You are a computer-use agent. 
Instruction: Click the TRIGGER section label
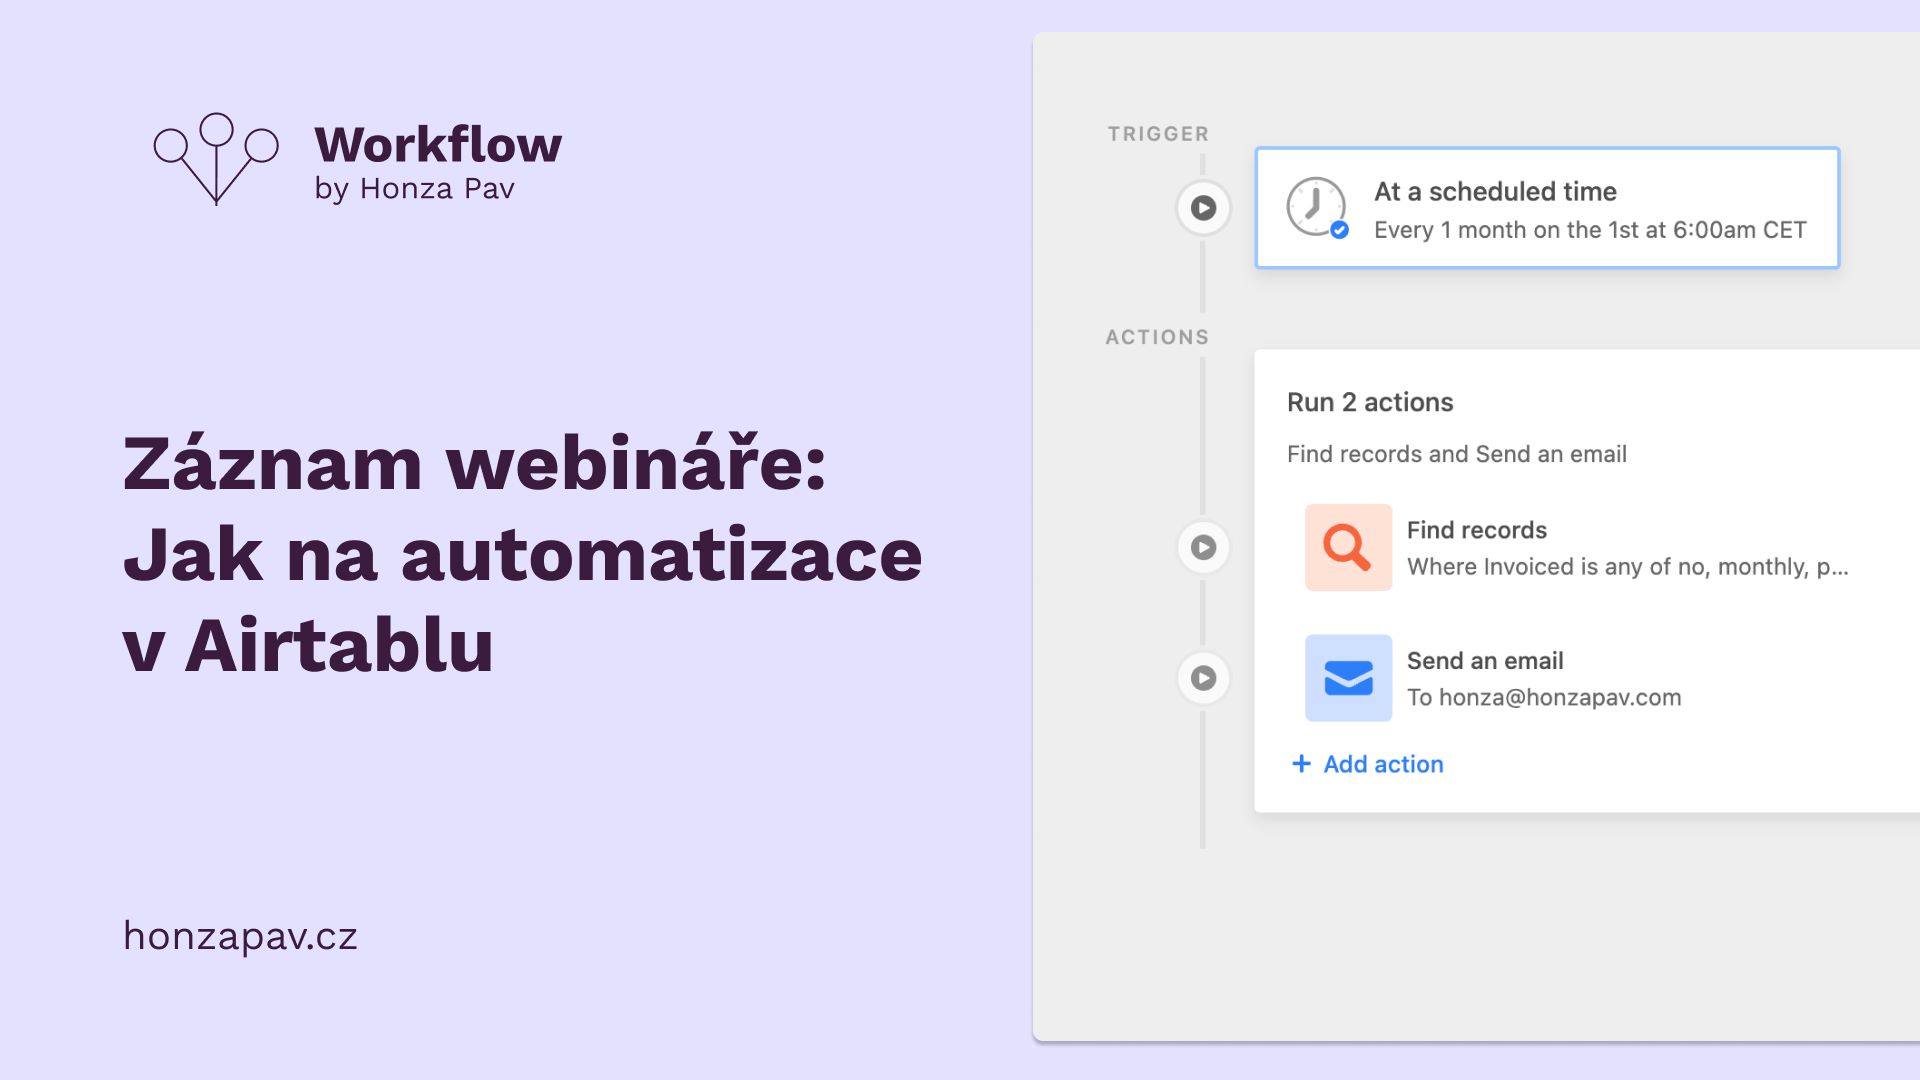1158,134
